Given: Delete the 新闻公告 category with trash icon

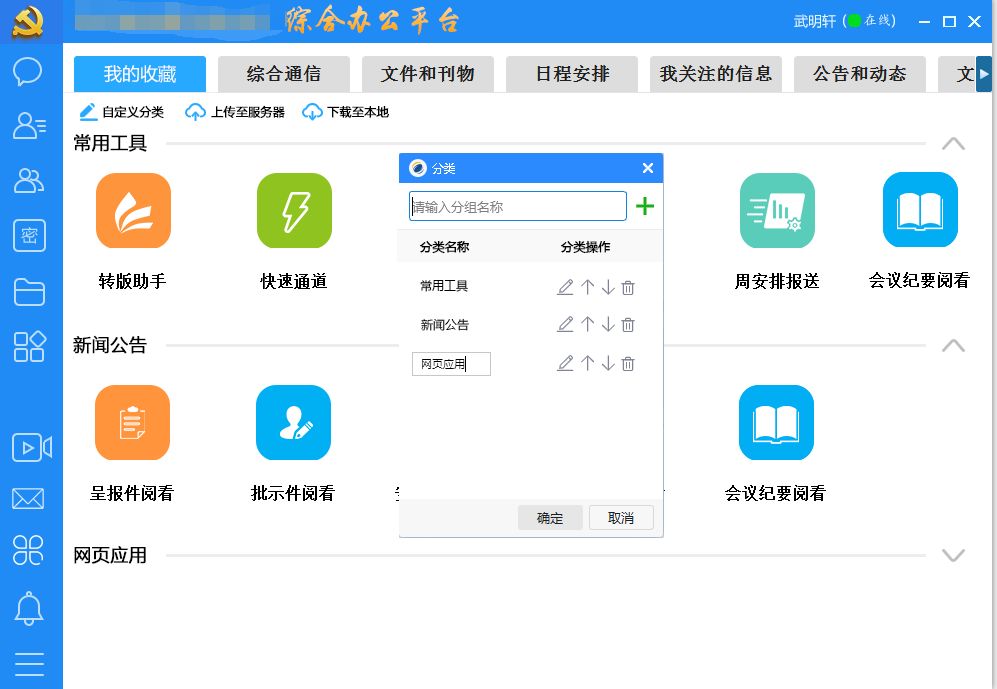Looking at the screenshot, I should pos(628,325).
